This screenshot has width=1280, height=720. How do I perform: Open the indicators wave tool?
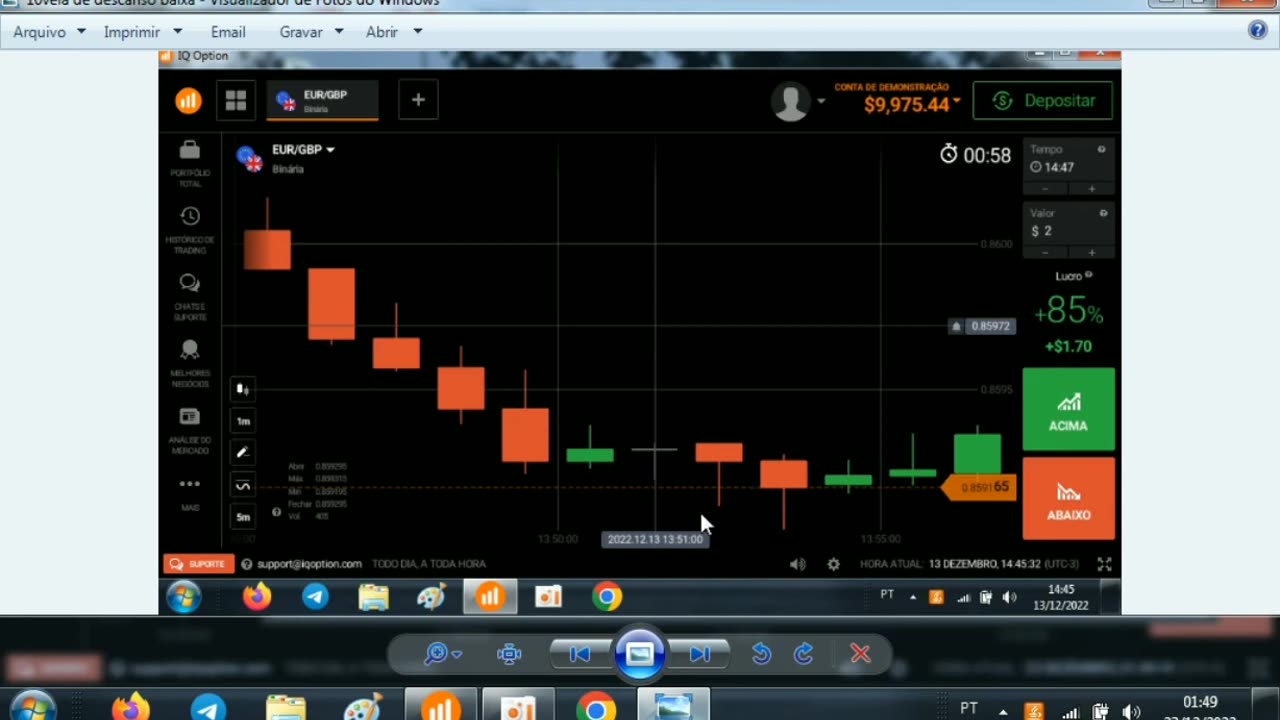pyautogui.click(x=242, y=485)
